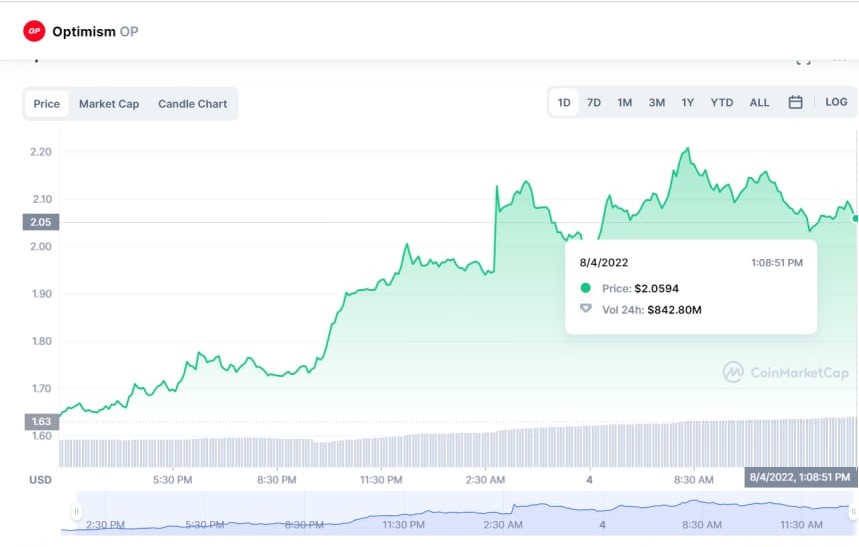Screen dimensions: 859x547
Task: Switch chart to 1M range
Action: tap(624, 102)
